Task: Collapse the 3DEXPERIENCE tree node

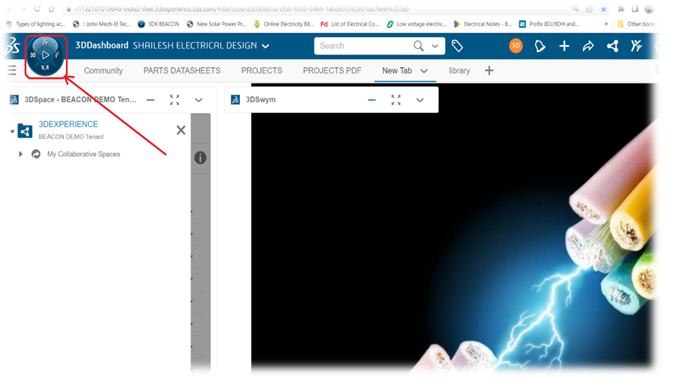Action: (x=12, y=131)
